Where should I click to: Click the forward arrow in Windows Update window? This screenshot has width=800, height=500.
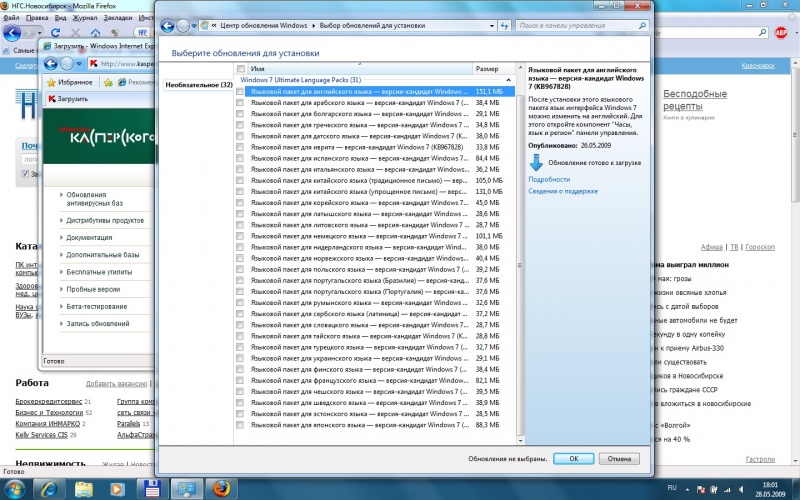[x=183, y=26]
